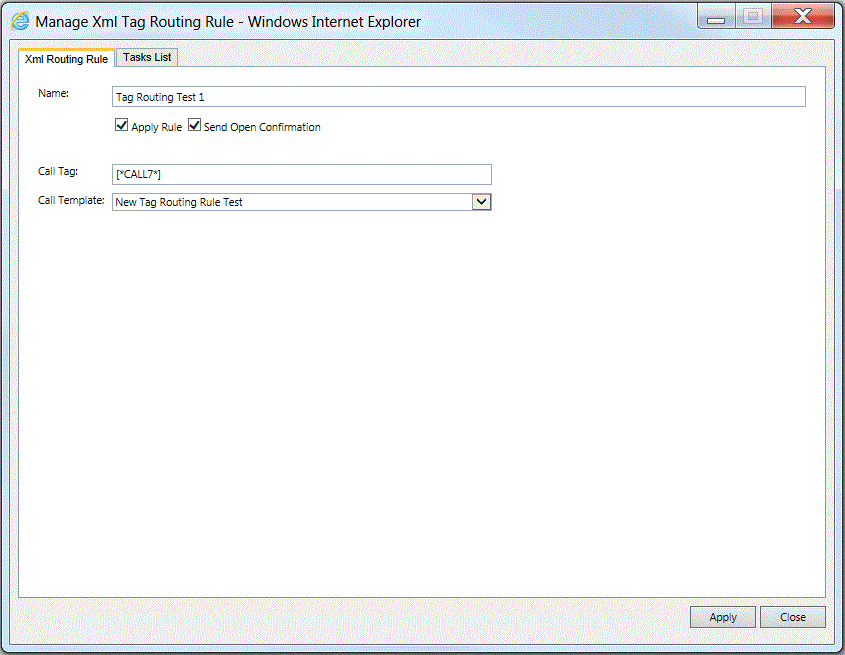Click the minimize icon in the title bar
This screenshot has height=655, width=845.
715,15
